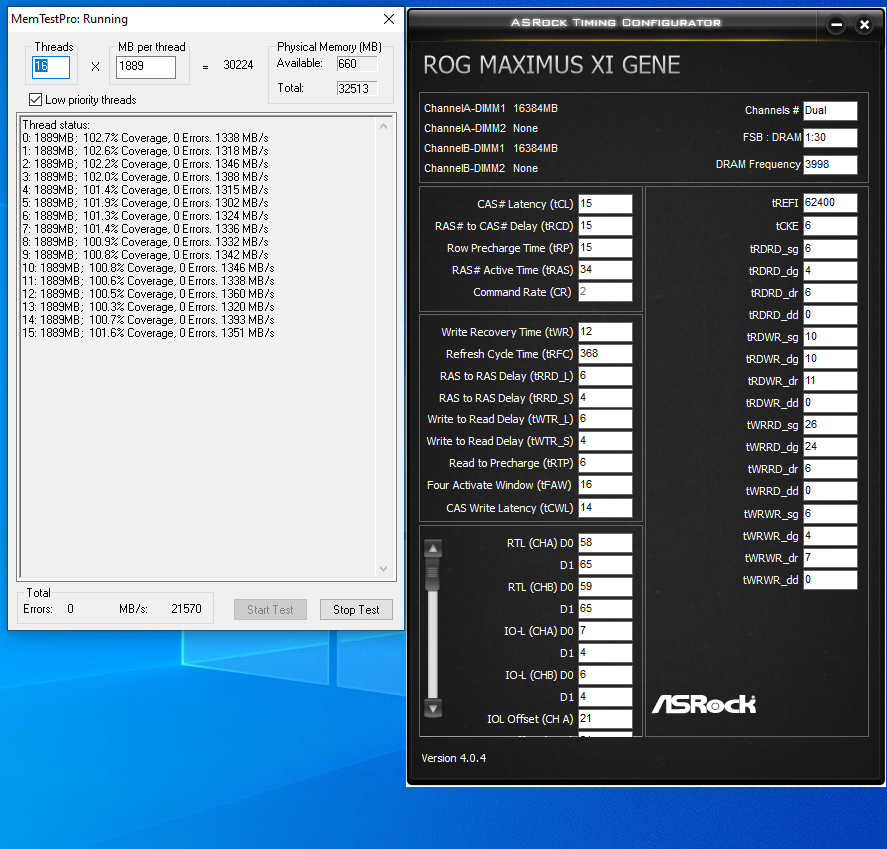Viewport: 887px width, 849px height.
Task: Click the ChannelB-DIMM1 16384MB entry
Action: pos(490,148)
